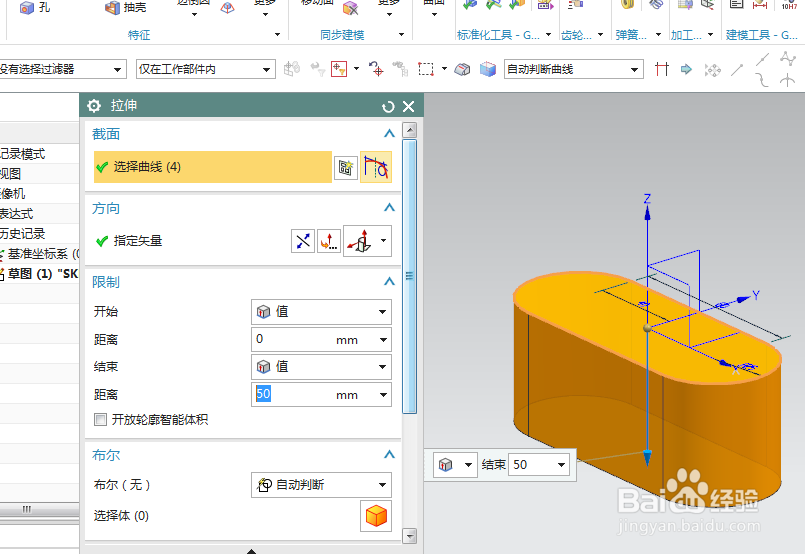805x554 pixels.
Task: Open end distance 50 dropdown arrow
Action: tap(383, 395)
